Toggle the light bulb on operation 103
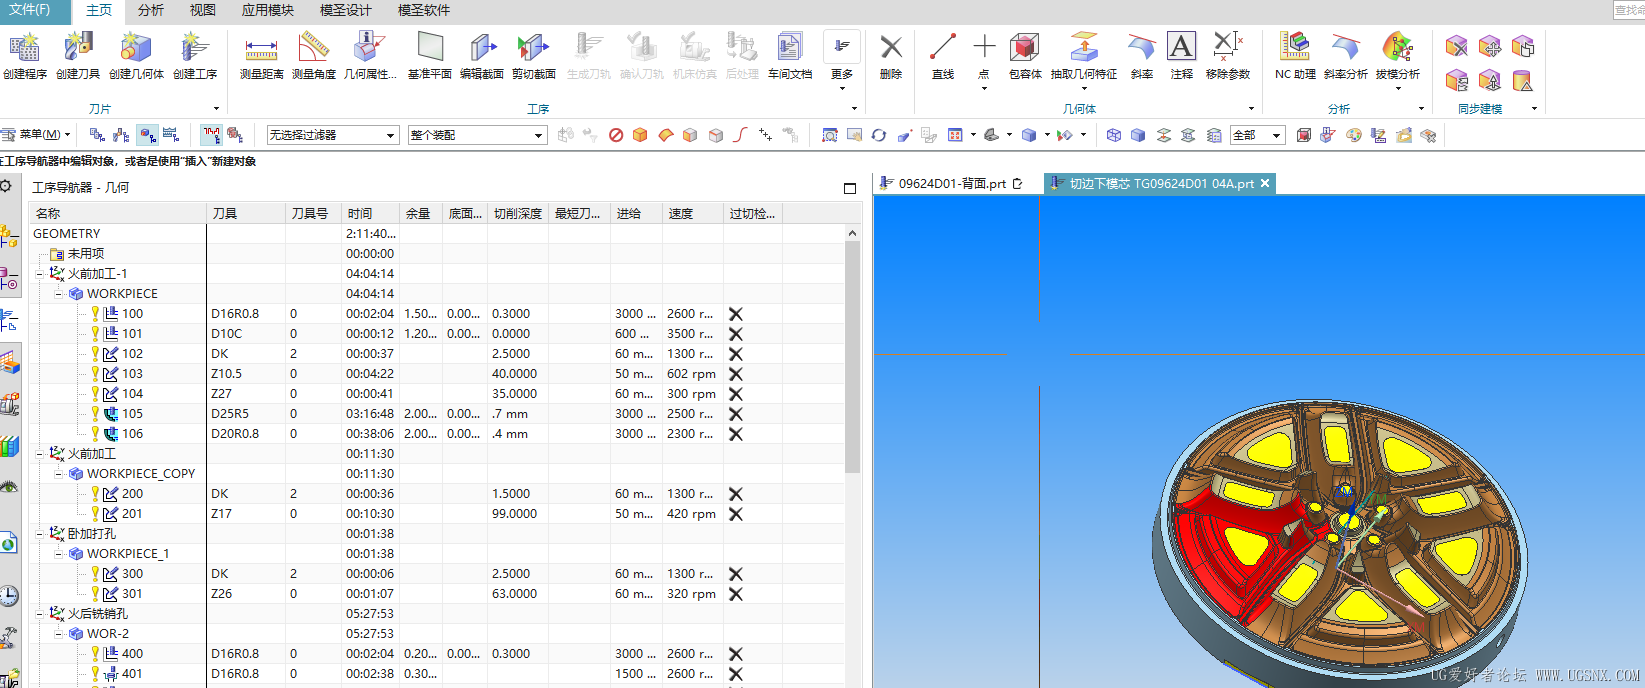 (x=95, y=373)
